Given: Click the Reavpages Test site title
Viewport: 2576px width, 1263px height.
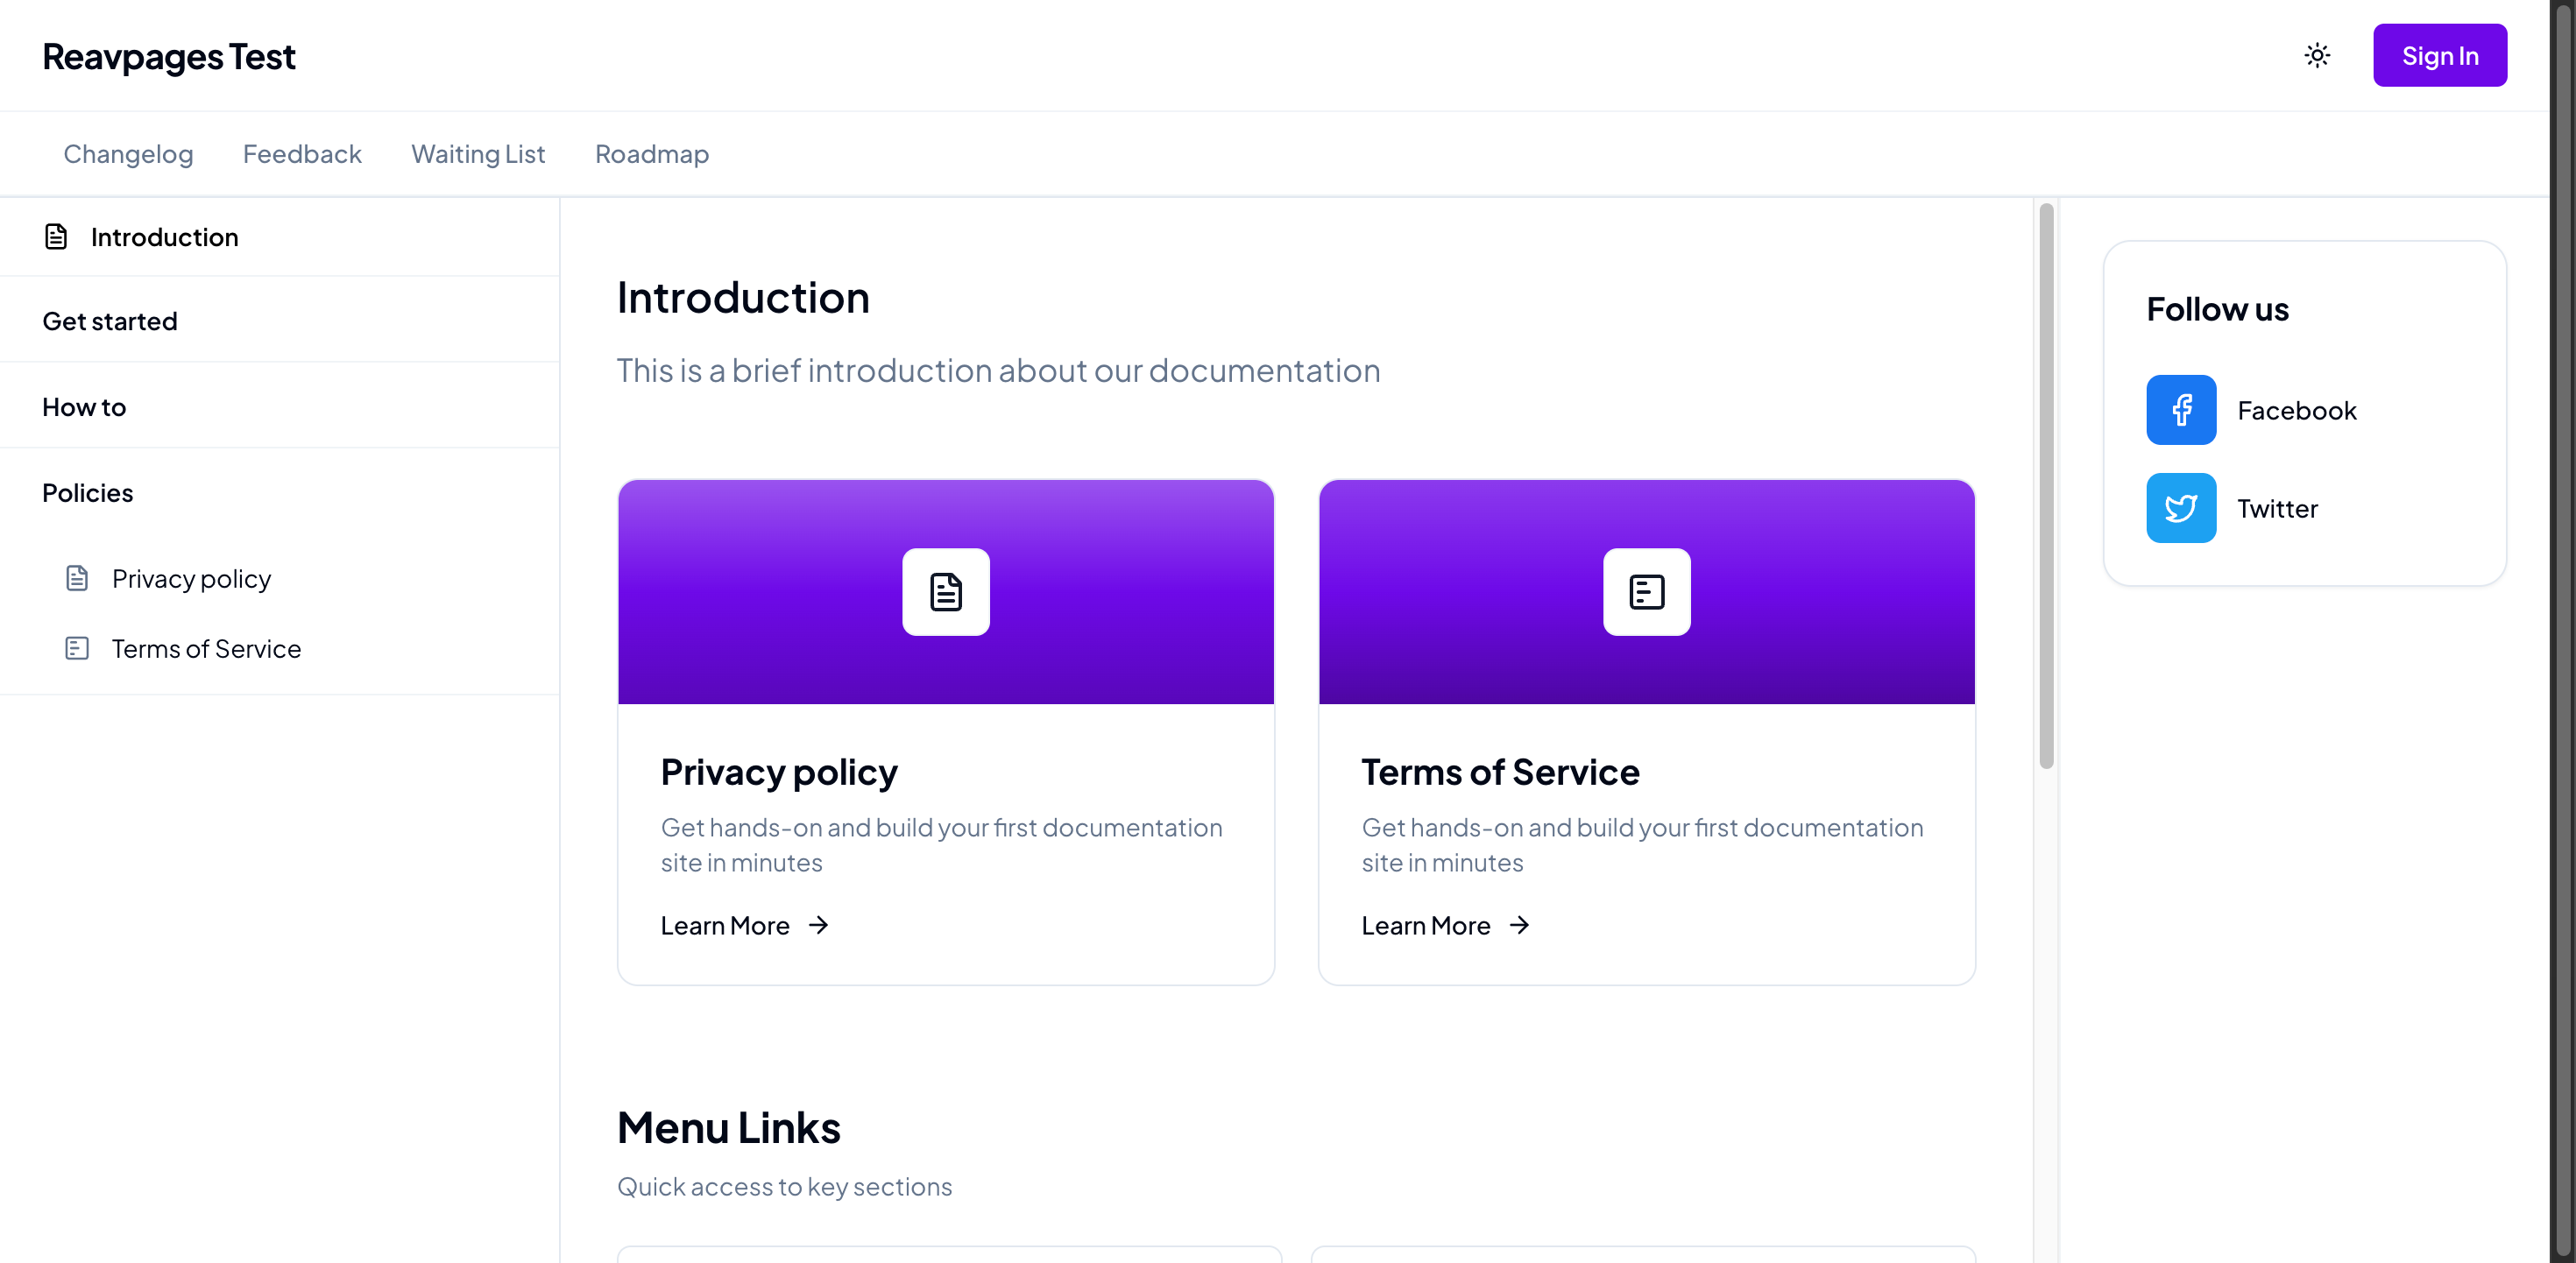Looking at the screenshot, I should point(168,55).
